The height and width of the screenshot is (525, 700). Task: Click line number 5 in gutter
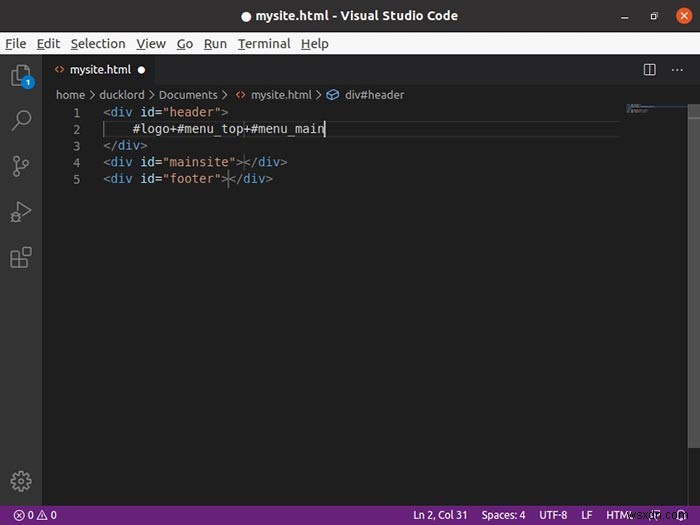click(x=77, y=179)
